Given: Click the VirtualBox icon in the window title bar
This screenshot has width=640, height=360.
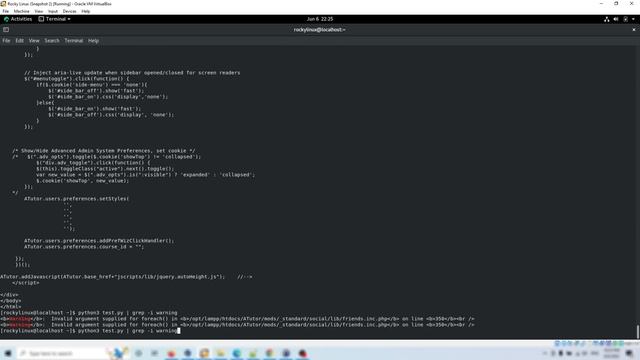Looking at the screenshot, I should click(x=3, y=4).
